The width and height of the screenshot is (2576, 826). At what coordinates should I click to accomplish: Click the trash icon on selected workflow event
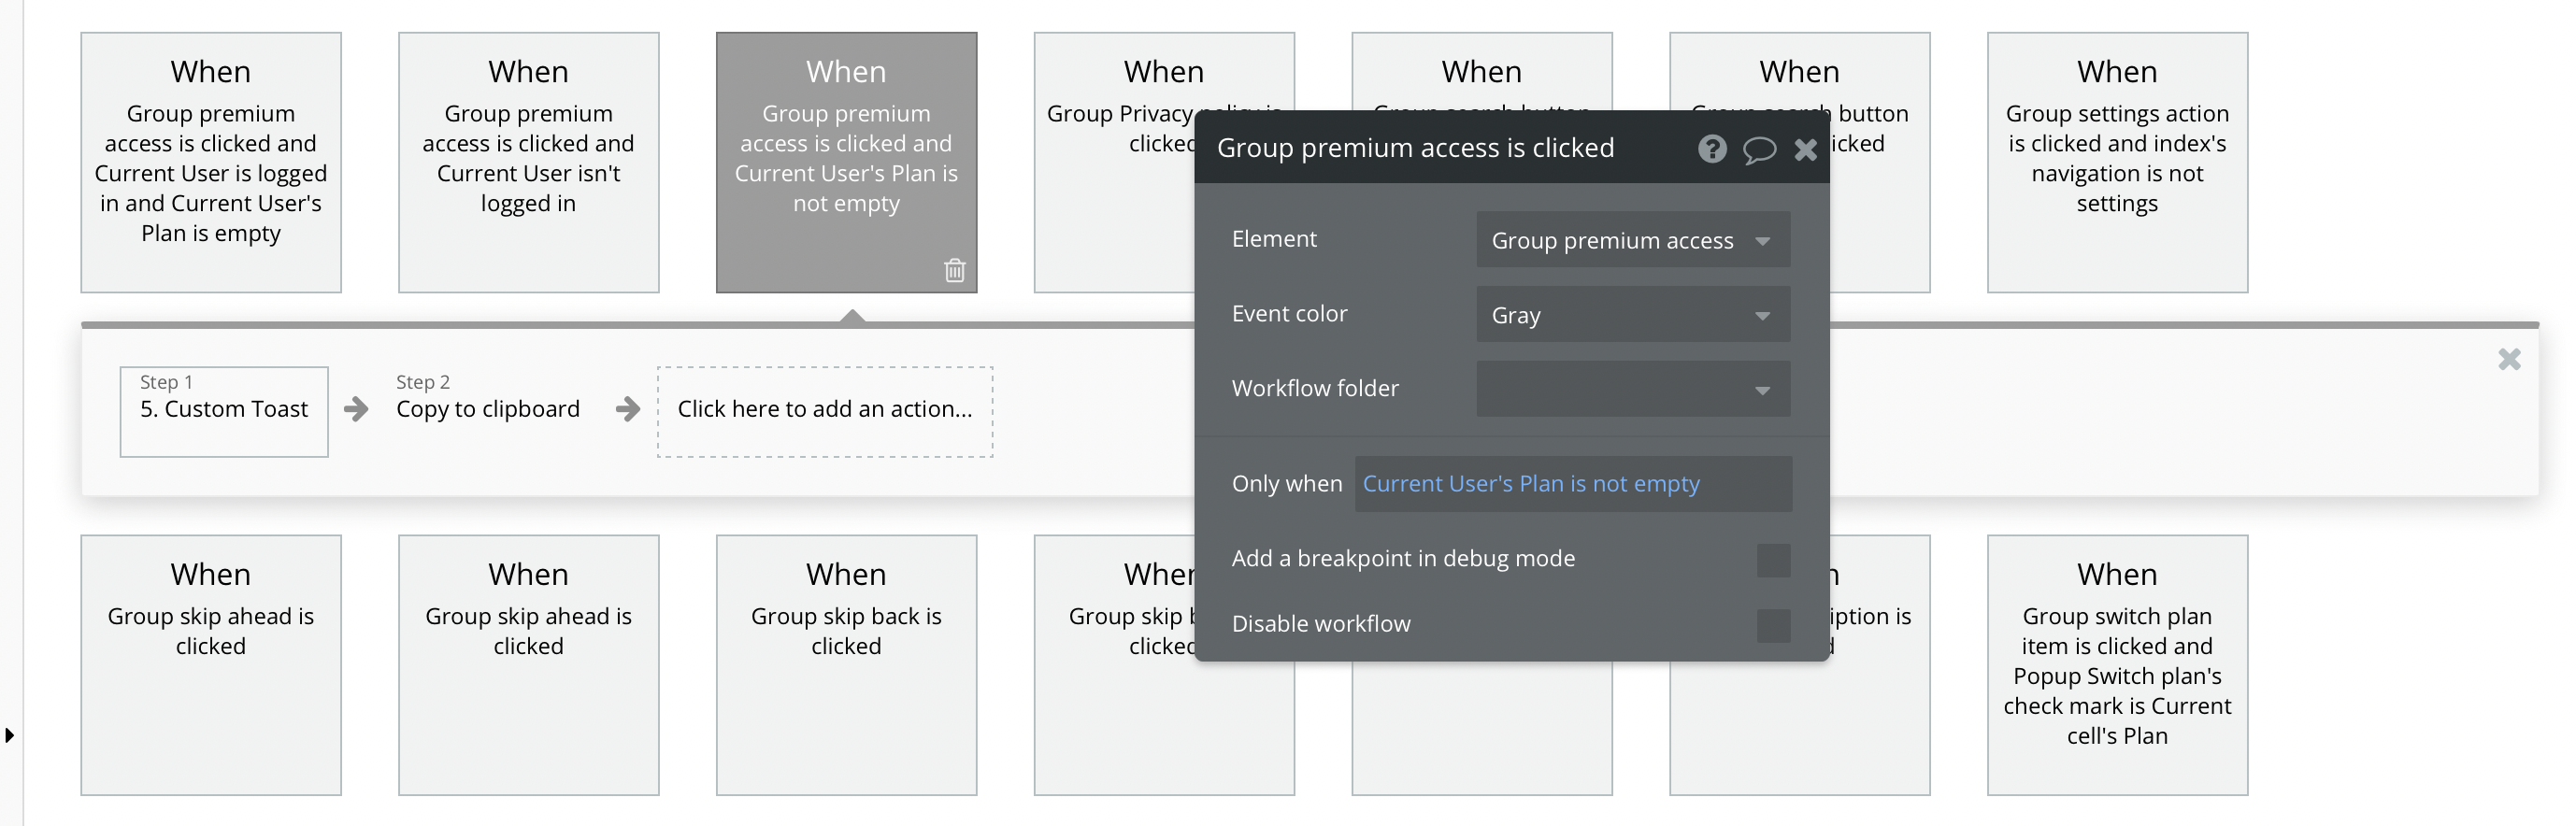(x=954, y=270)
